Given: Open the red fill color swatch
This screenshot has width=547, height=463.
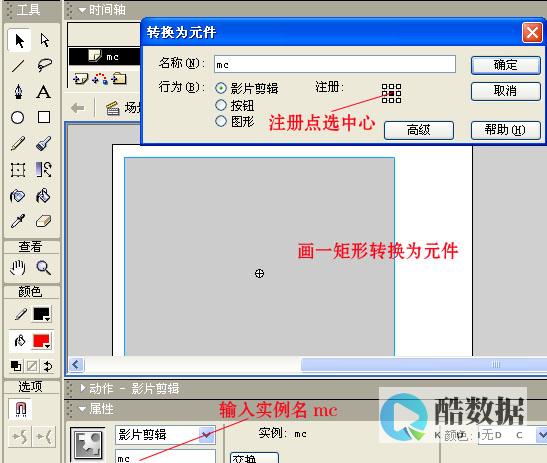Looking at the screenshot, I should 42,341.
